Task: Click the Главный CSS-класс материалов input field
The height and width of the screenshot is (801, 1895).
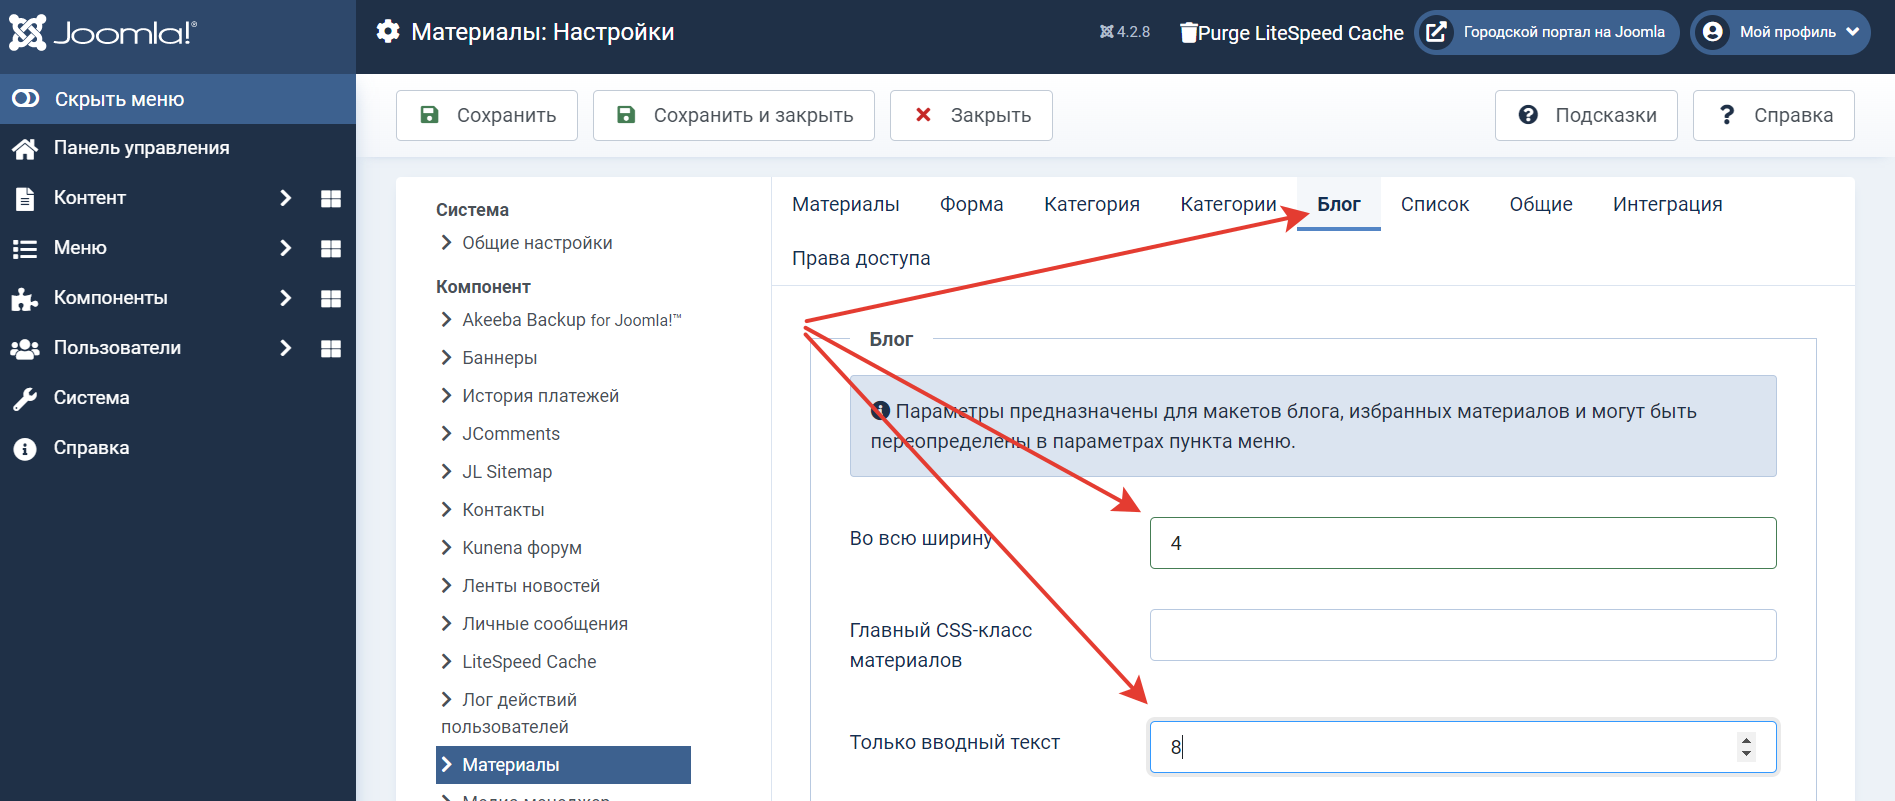Action: 1462,635
